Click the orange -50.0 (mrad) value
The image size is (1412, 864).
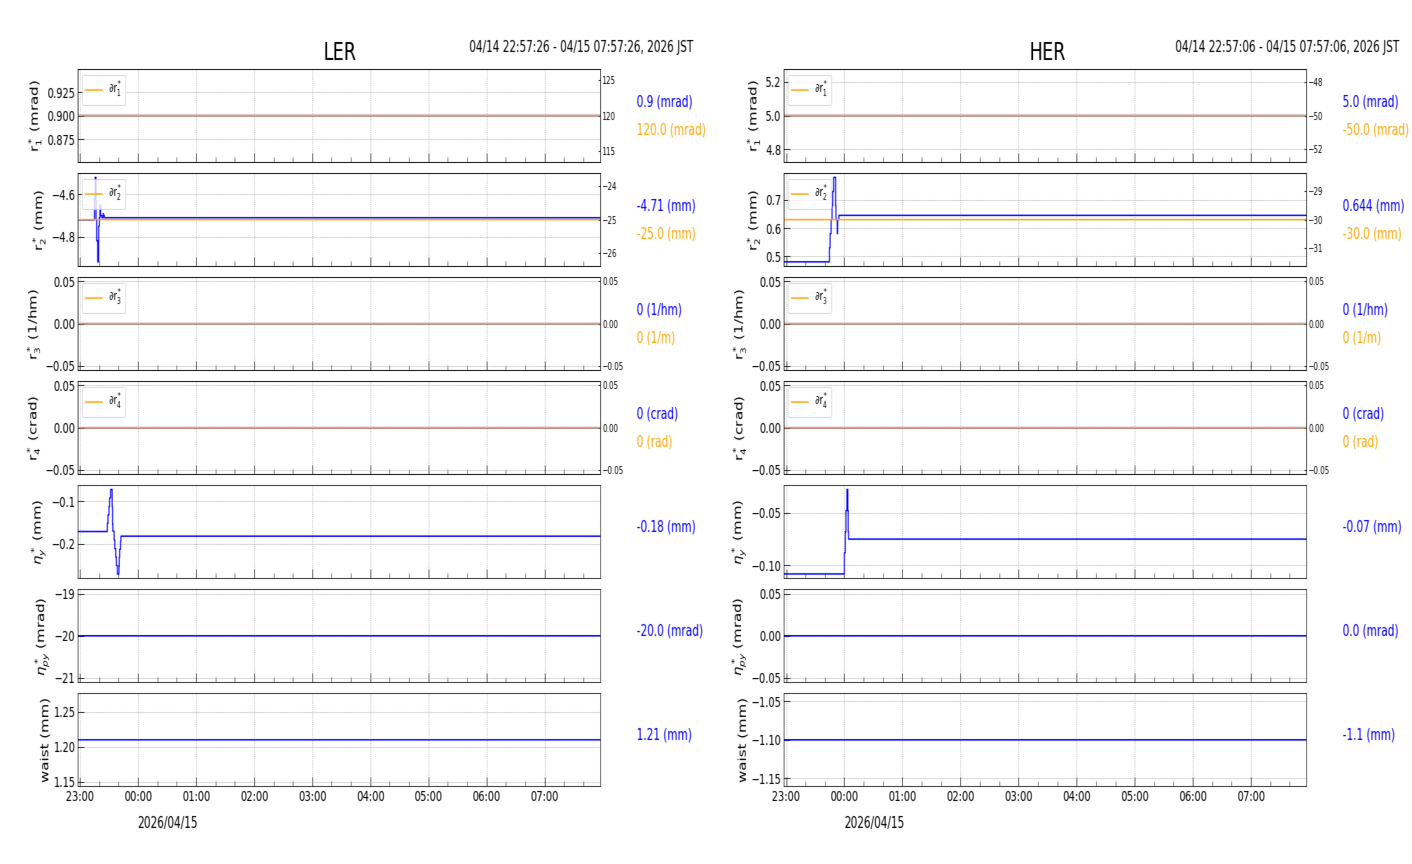click(1375, 130)
